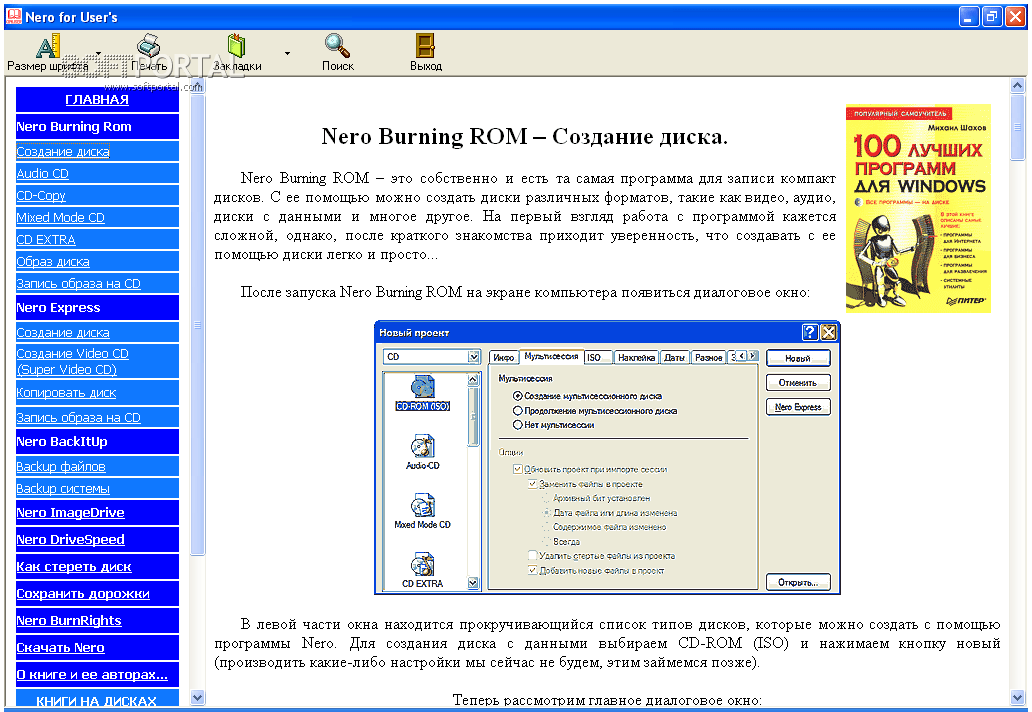This screenshot has width=1032, height=712.
Task: Click the tab strip left scroll arrow
Action: coord(742,356)
